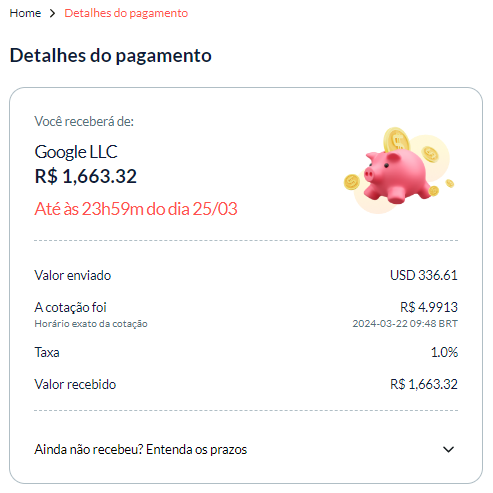This screenshot has width=493, height=493.
Task: Click the A cotação foi label
Action: [70, 307]
